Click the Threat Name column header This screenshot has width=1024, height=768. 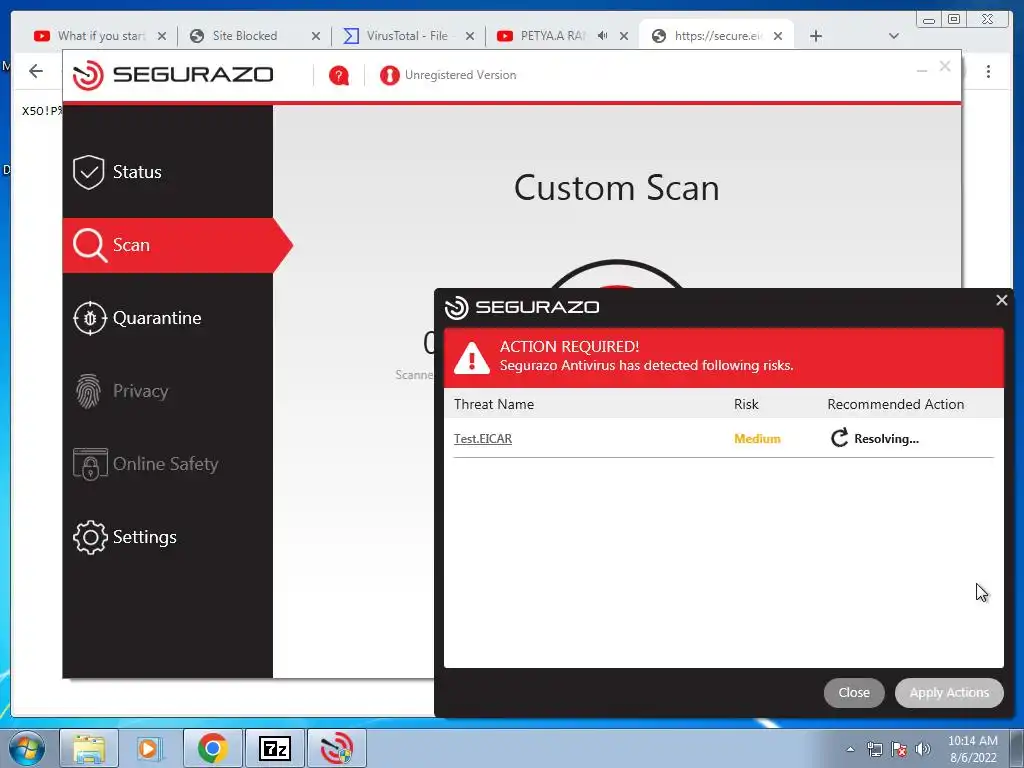point(494,404)
